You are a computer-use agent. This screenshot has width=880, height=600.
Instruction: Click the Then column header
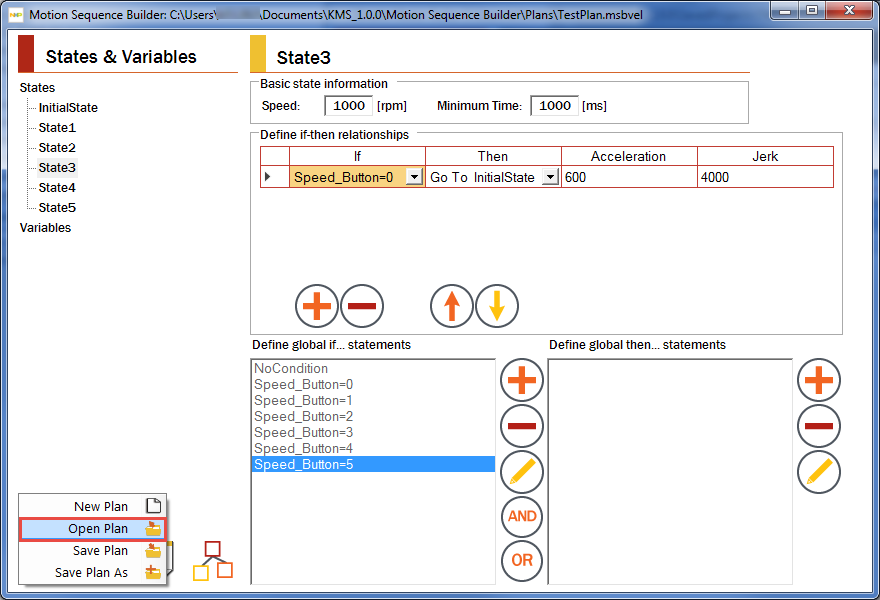point(493,156)
